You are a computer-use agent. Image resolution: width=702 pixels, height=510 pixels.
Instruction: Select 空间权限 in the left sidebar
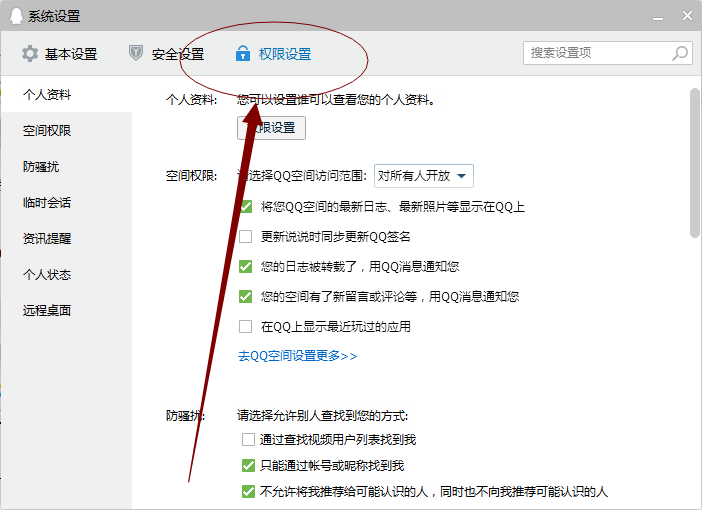click(66, 130)
